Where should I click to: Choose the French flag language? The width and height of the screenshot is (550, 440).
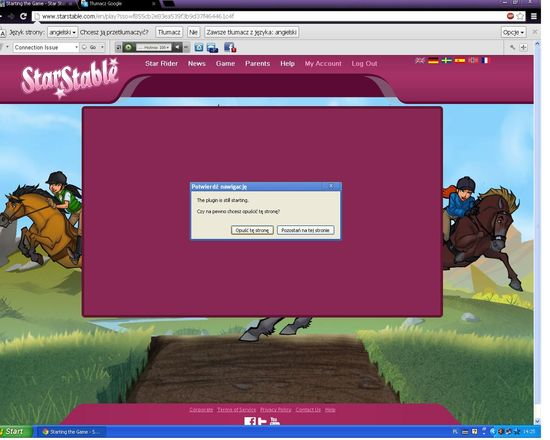(x=485, y=60)
